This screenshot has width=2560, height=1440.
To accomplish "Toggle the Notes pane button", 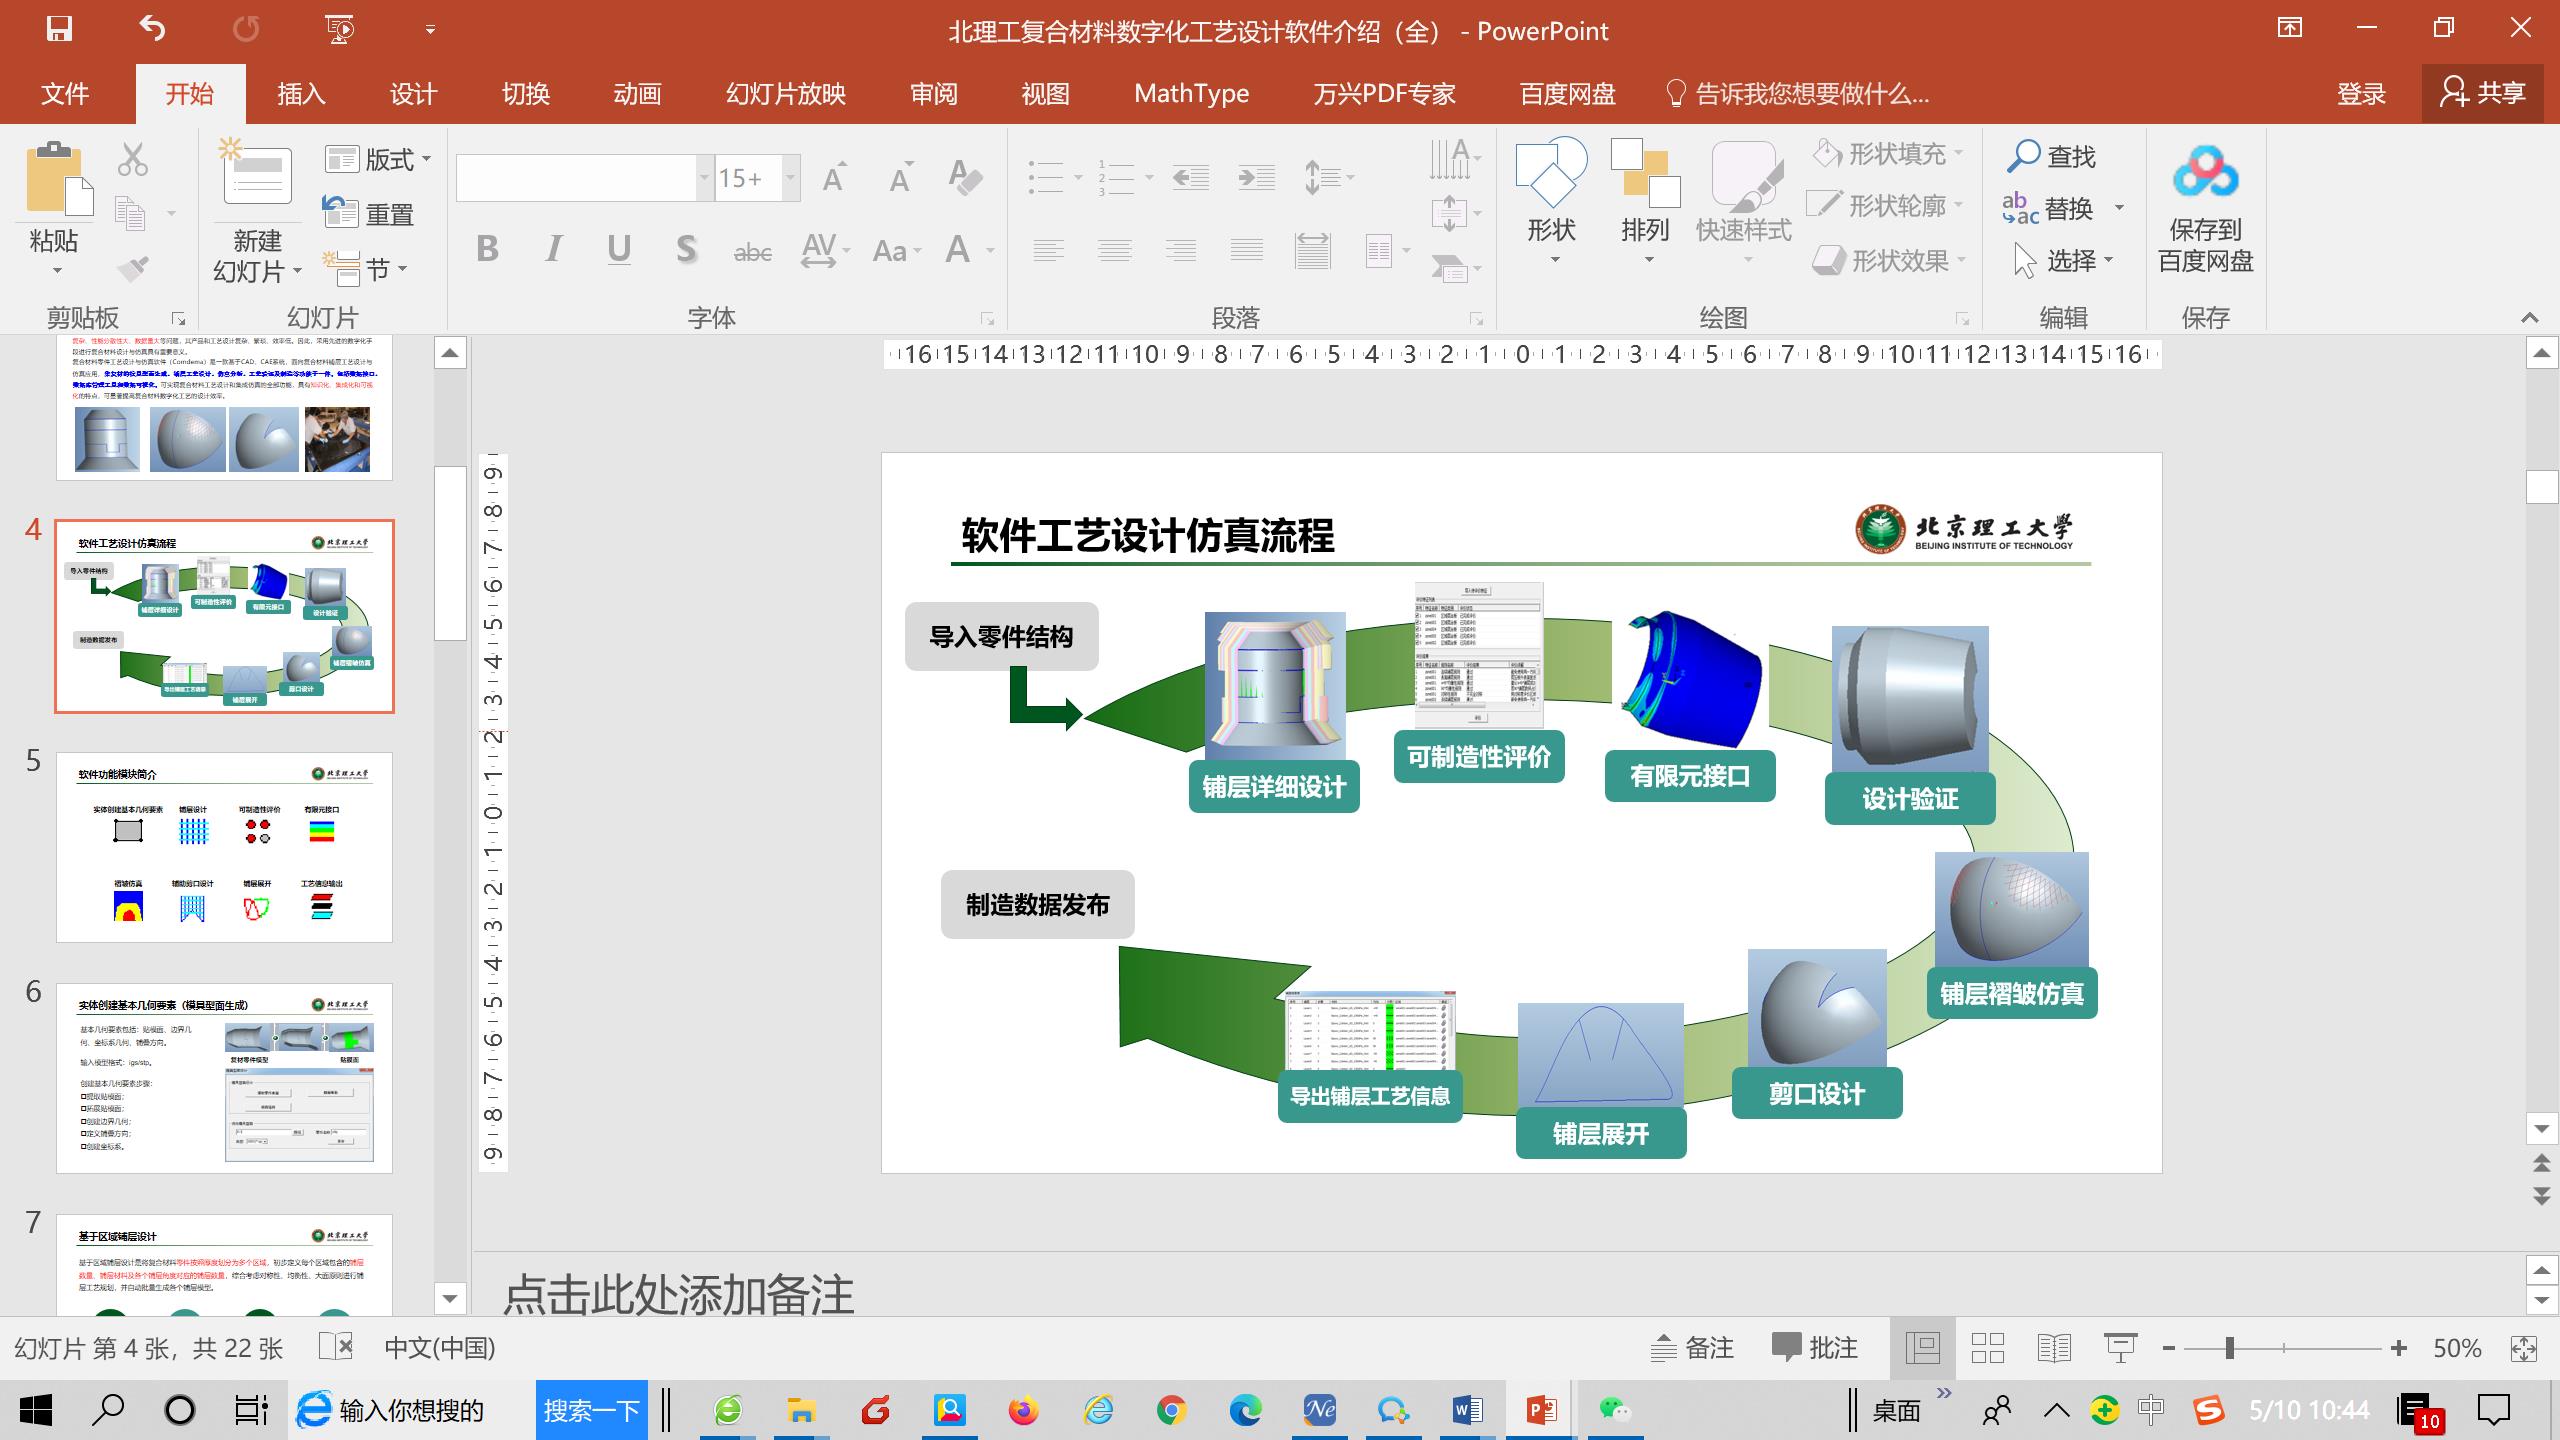I will click(1692, 1348).
